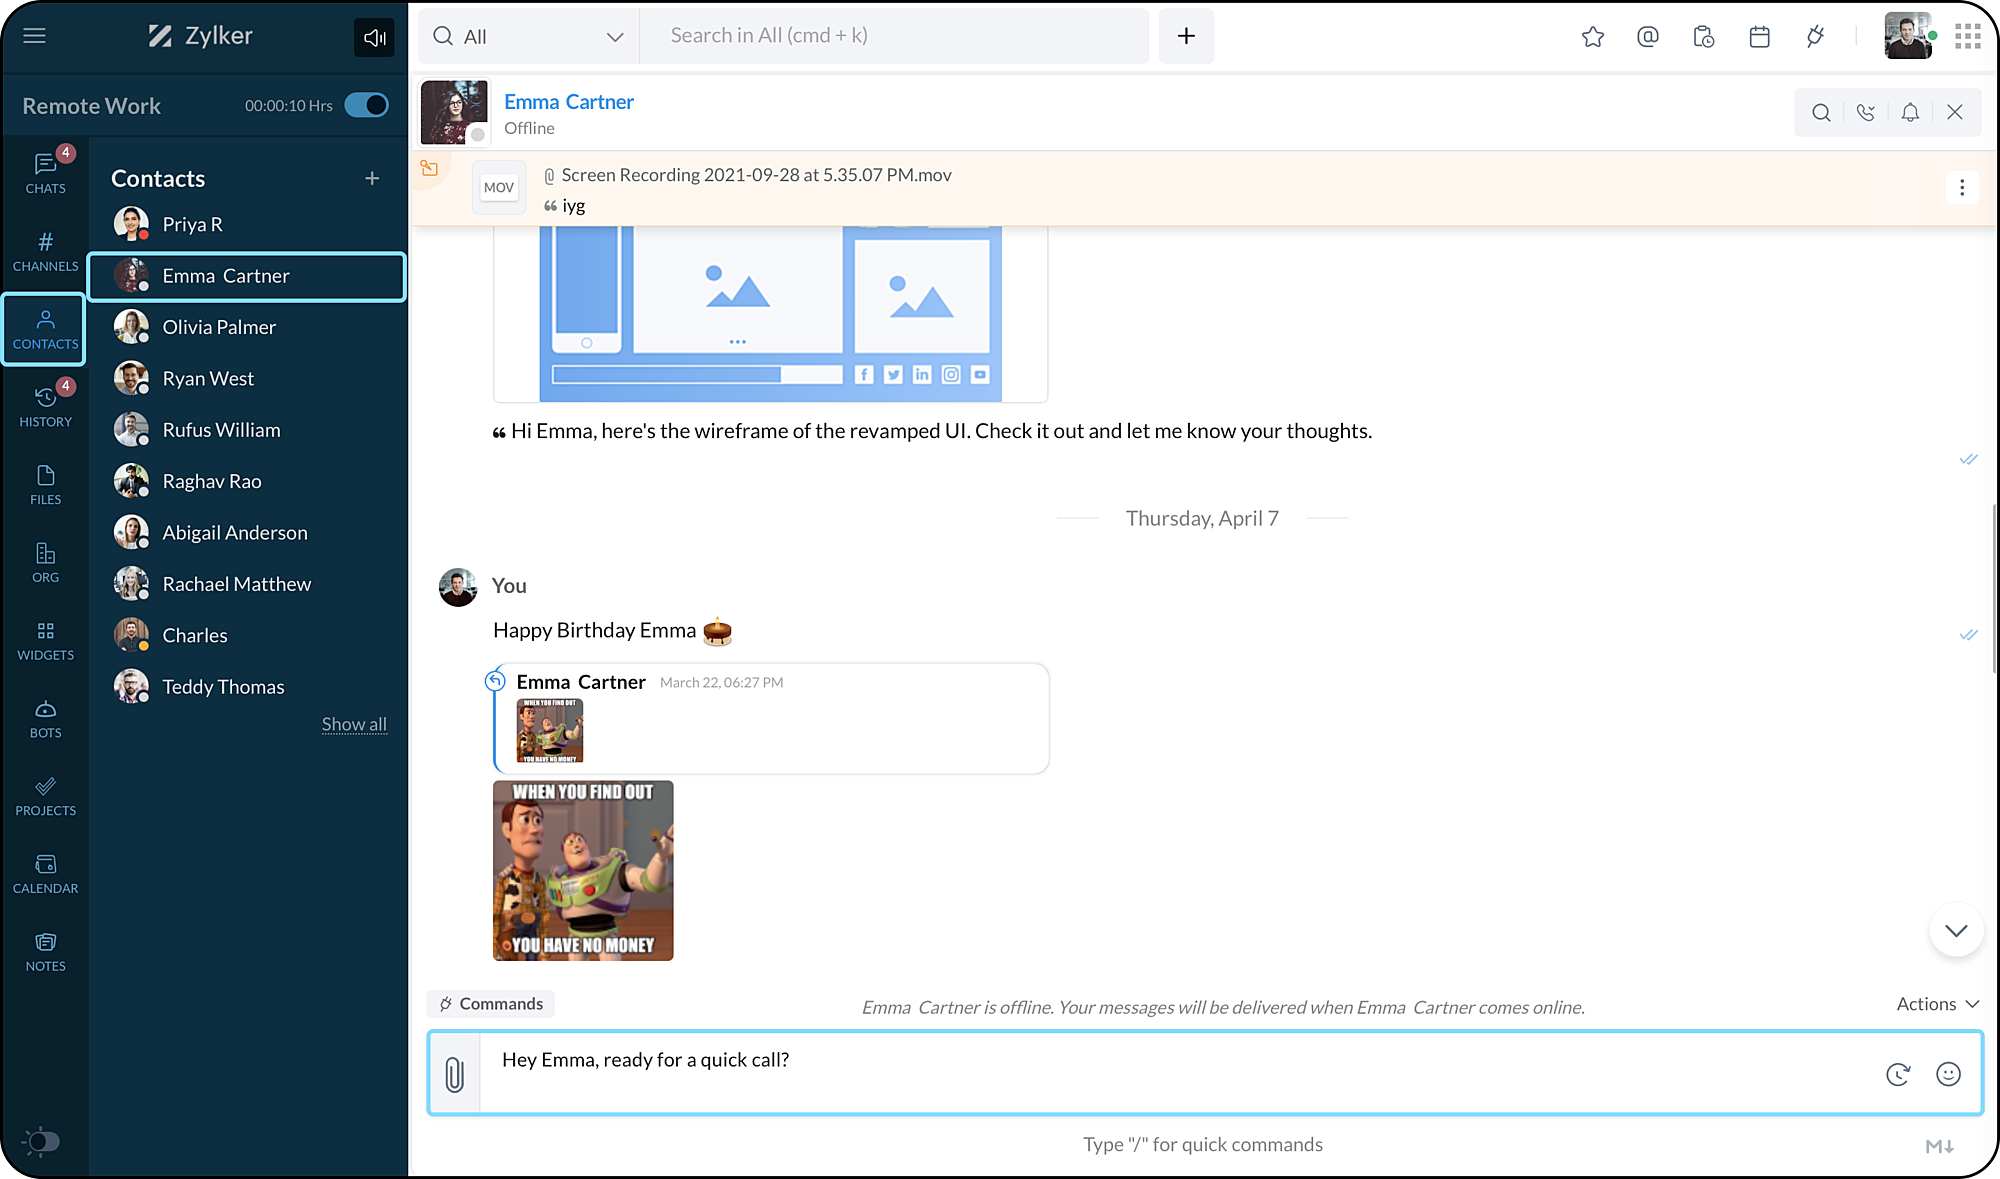Open starred messages from top bar
Image resolution: width=2000 pixels, height=1179 pixels.
point(1593,37)
